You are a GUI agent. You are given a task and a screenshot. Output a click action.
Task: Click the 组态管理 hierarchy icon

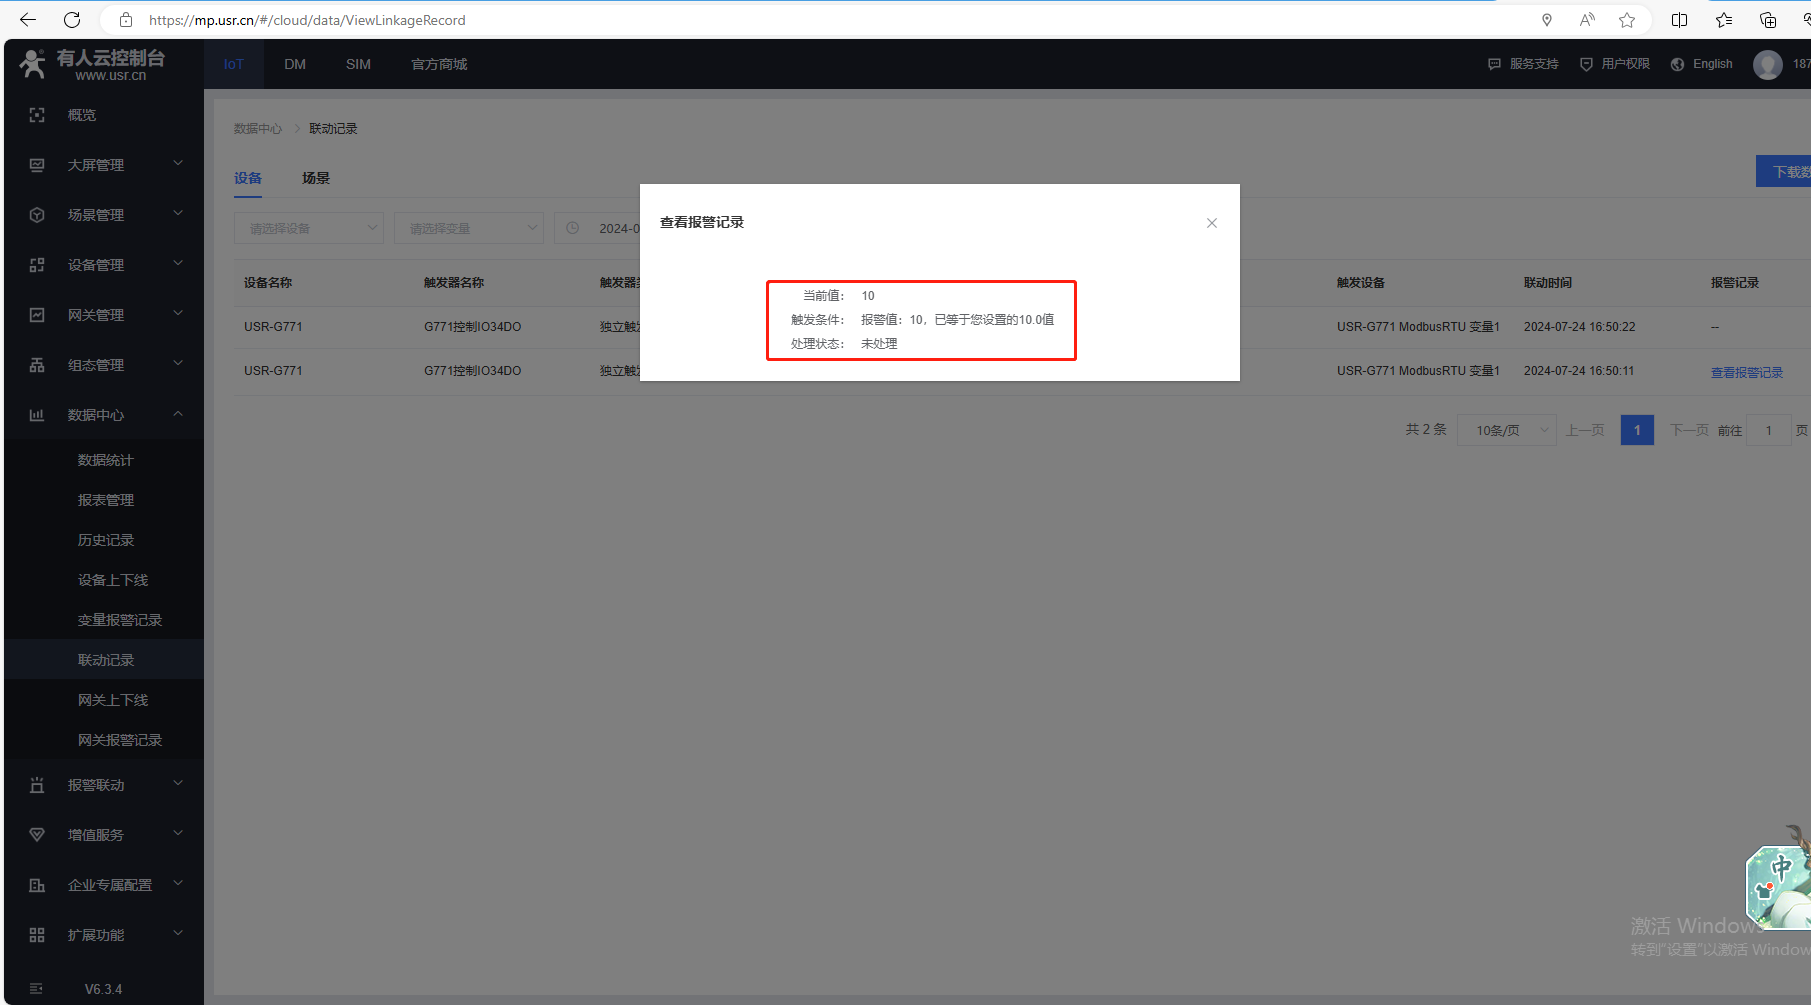pyautogui.click(x=37, y=365)
